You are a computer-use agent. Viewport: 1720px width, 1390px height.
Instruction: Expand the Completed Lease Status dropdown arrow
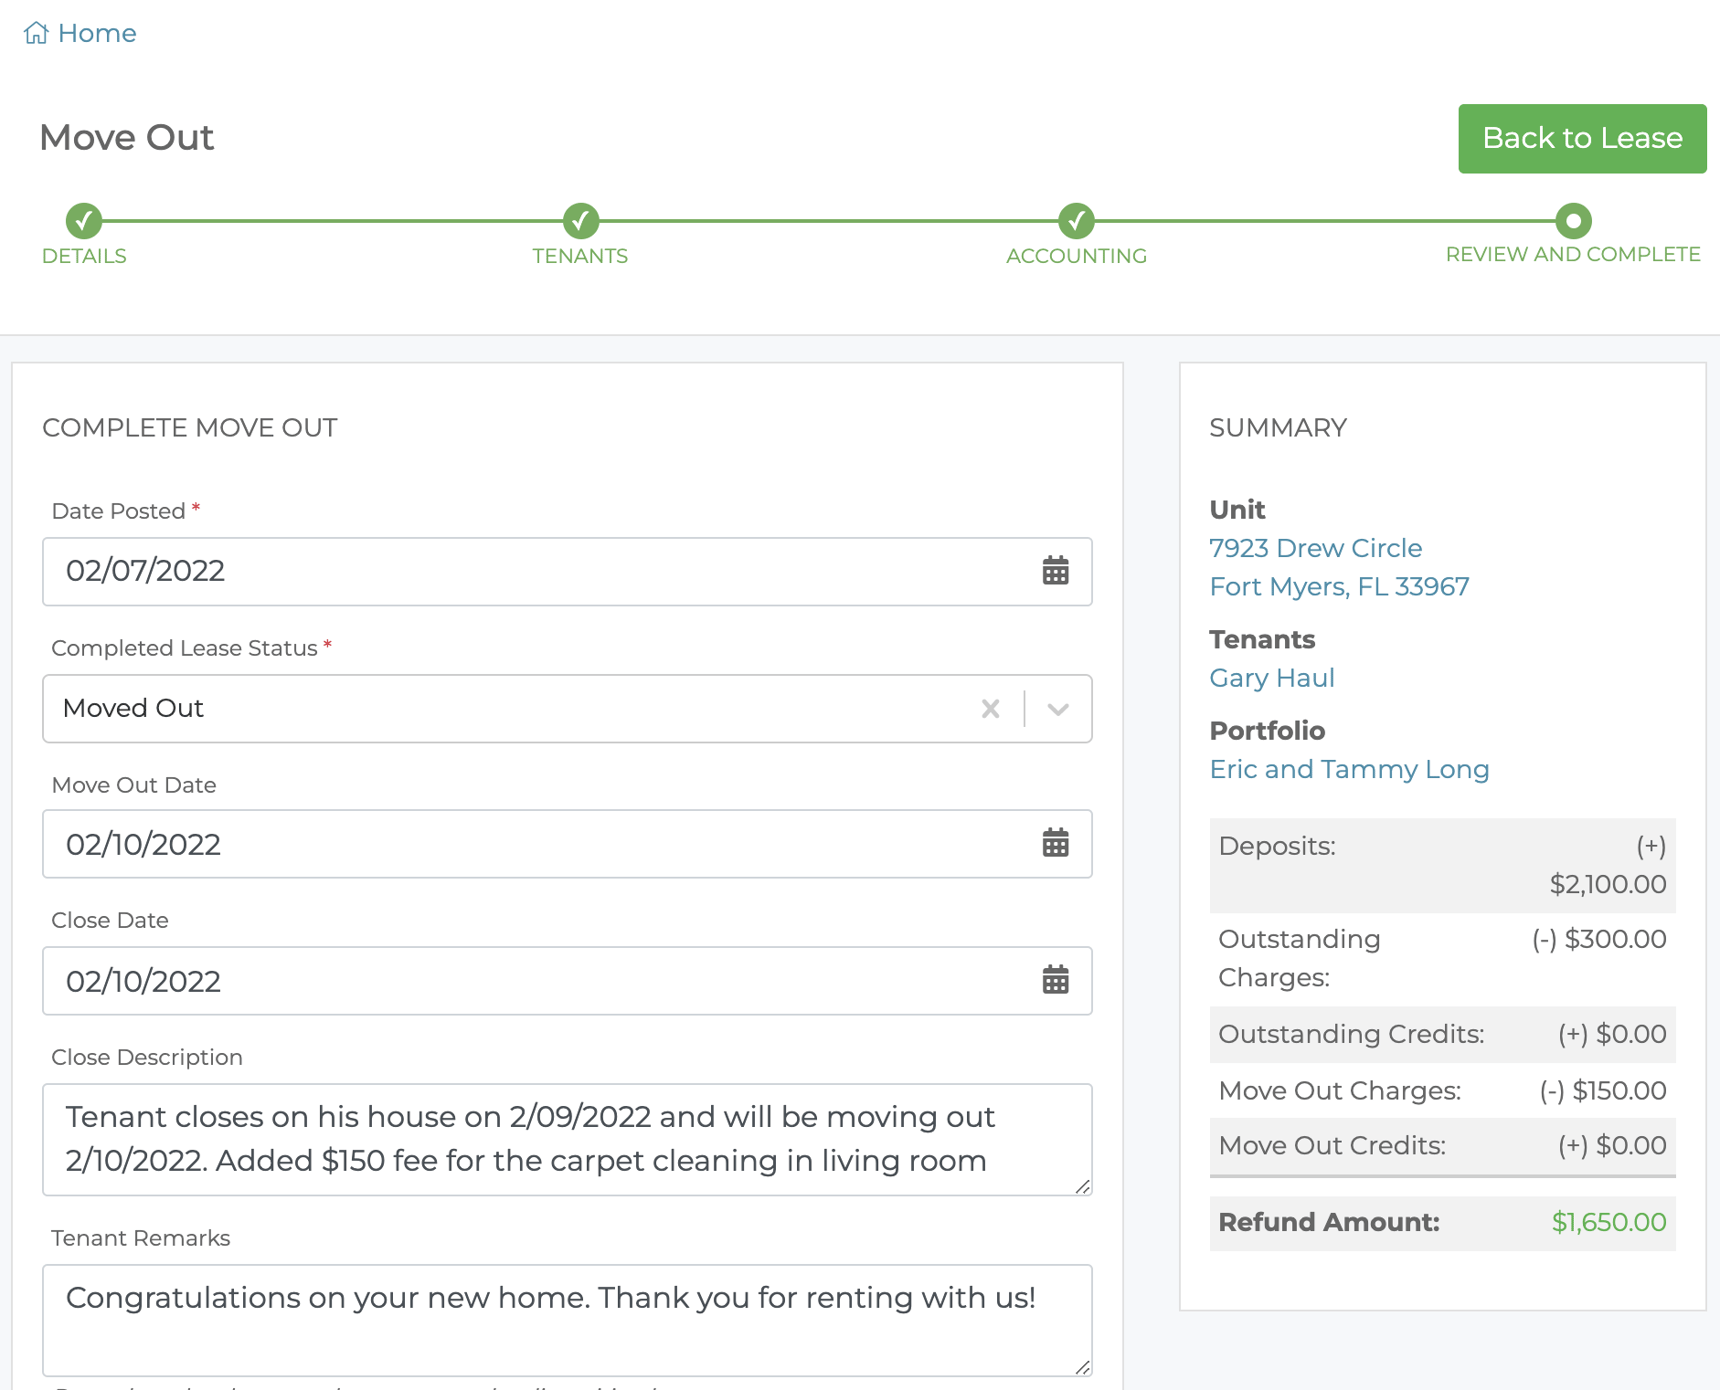[x=1058, y=709]
